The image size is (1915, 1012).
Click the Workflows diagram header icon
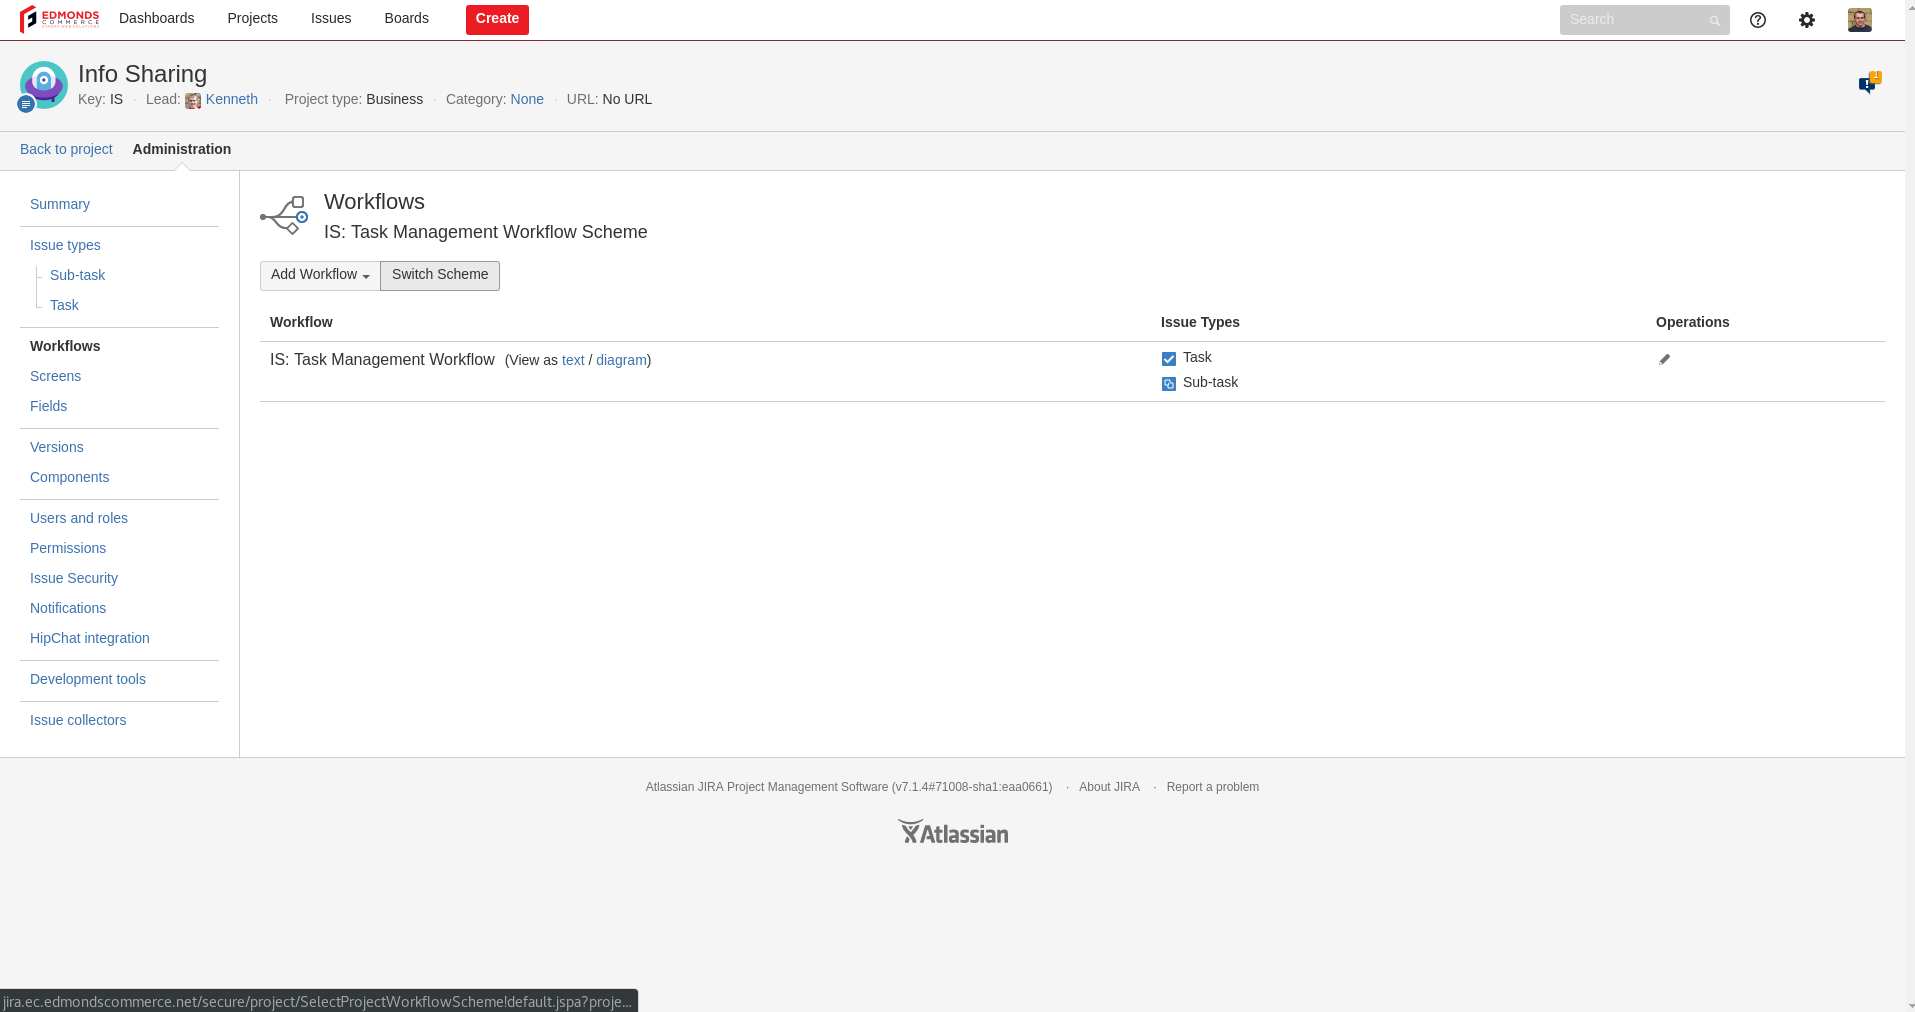(284, 215)
